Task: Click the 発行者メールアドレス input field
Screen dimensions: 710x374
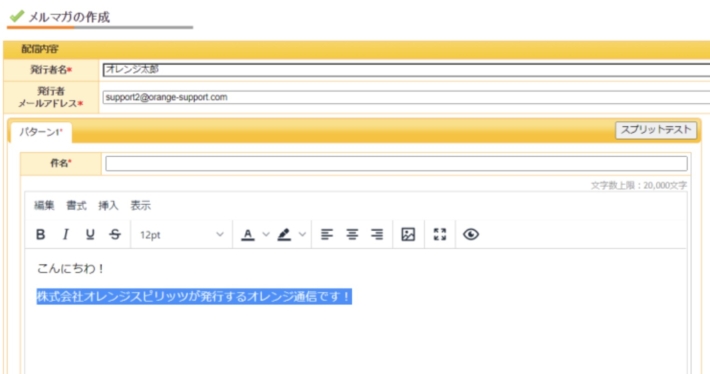Action: click(406, 97)
